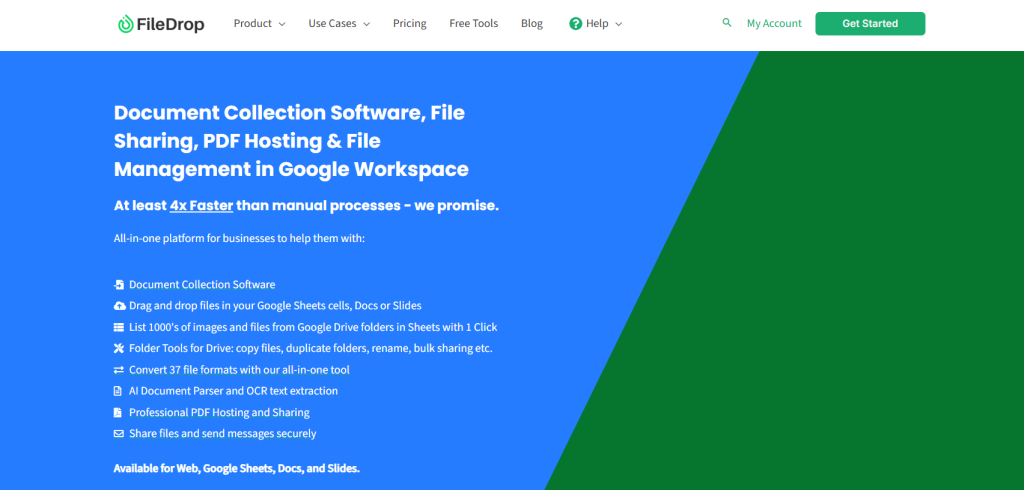Screen dimensions: 1024x490
Task: Click AI Document Parser and OCR text
Action: [233, 391]
